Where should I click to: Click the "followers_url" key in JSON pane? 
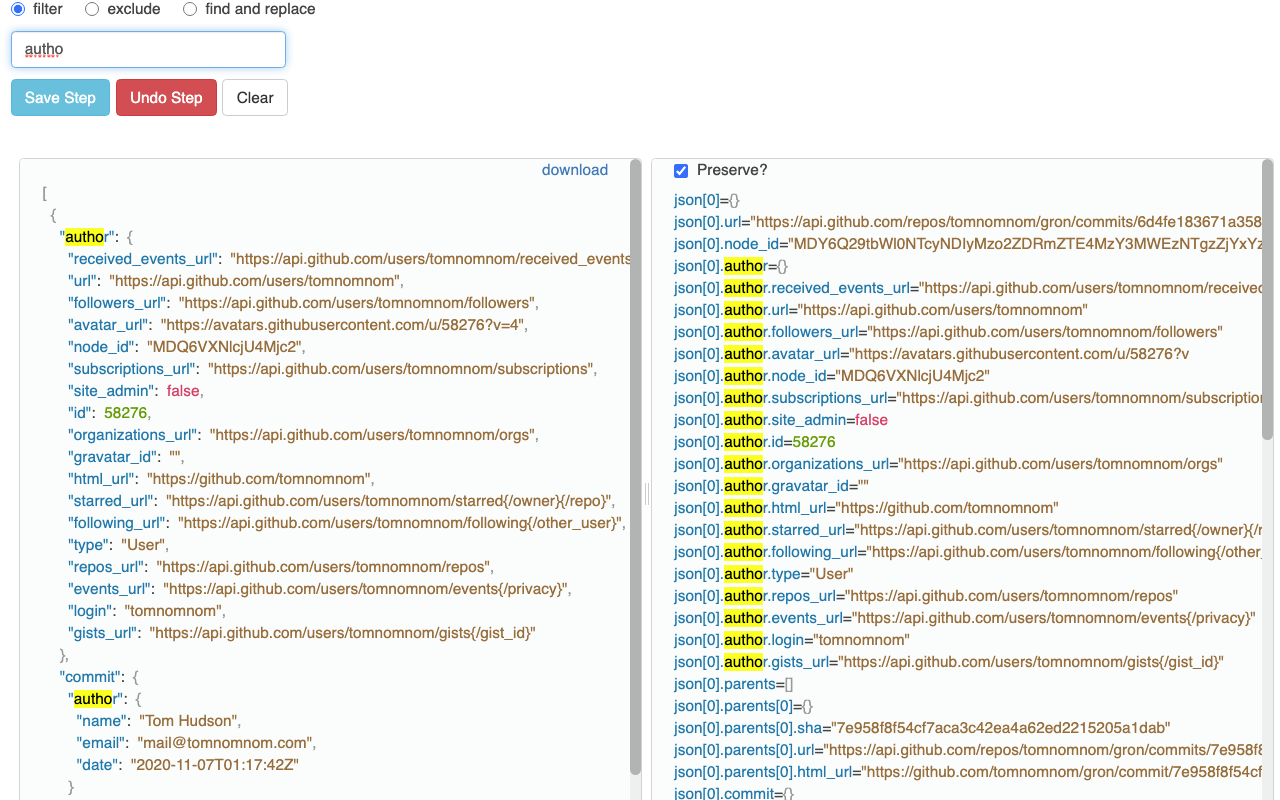(x=119, y=303)
